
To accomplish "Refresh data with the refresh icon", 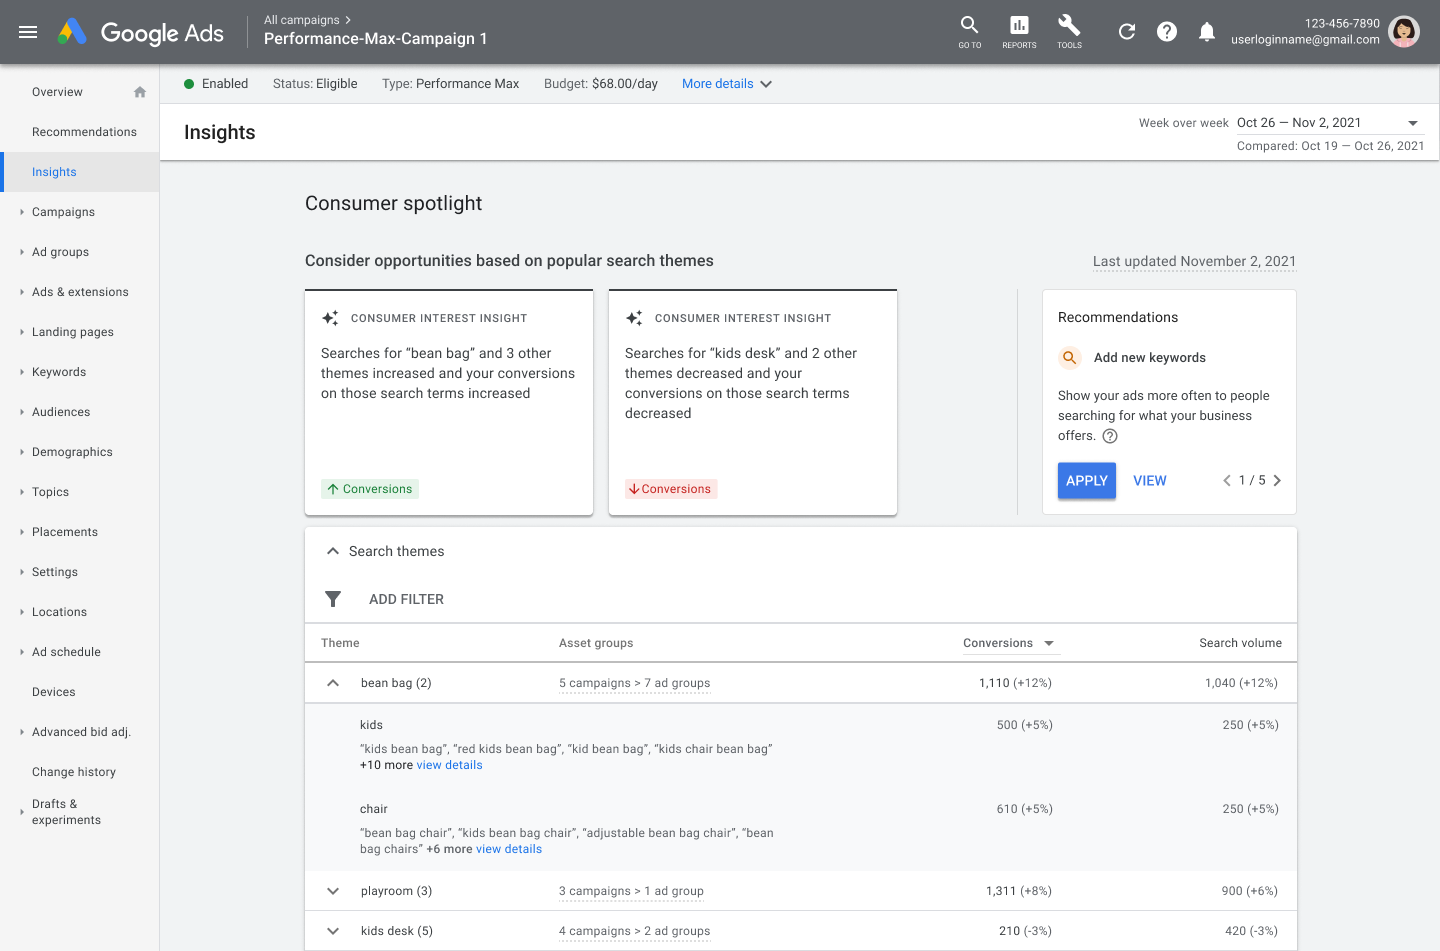I will click(1127, 31).
